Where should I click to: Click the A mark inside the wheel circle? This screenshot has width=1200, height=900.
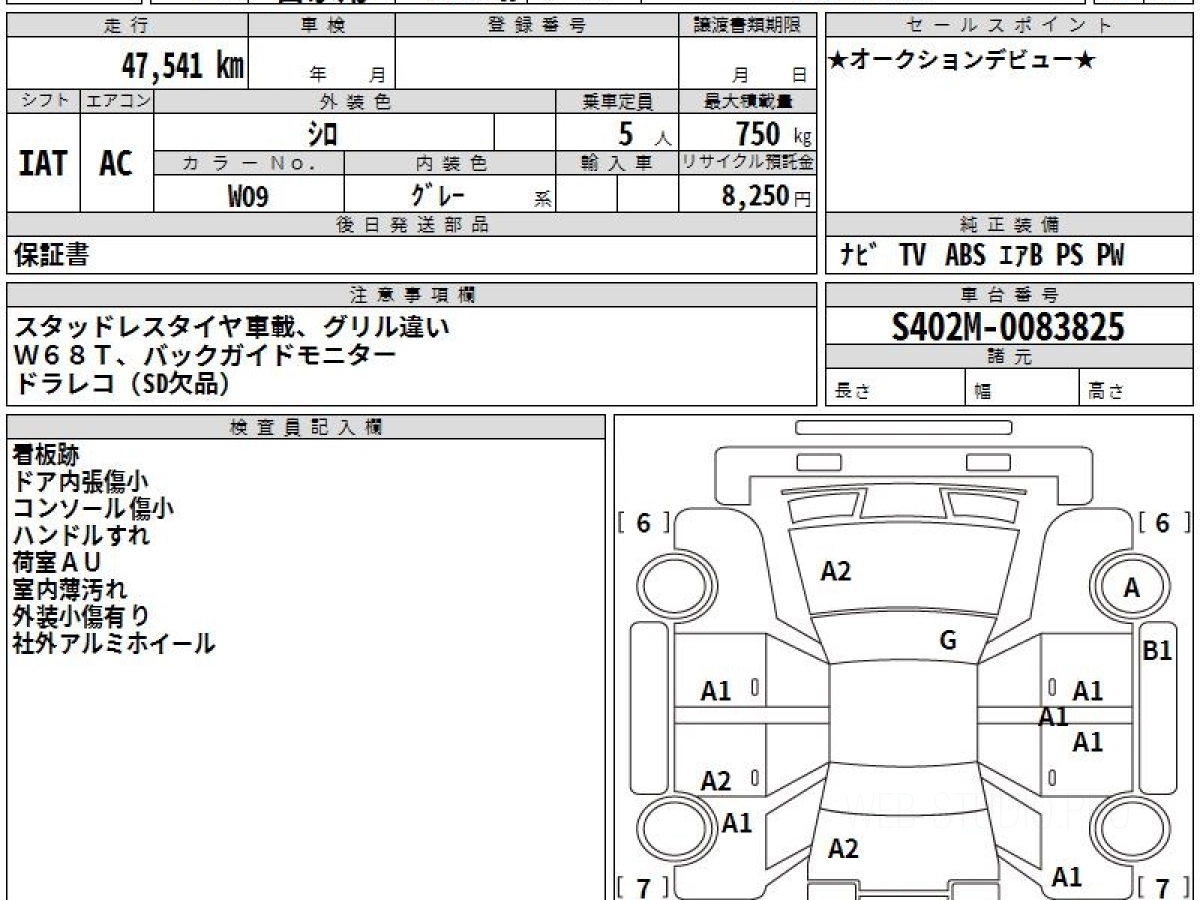click(1132, 589)
